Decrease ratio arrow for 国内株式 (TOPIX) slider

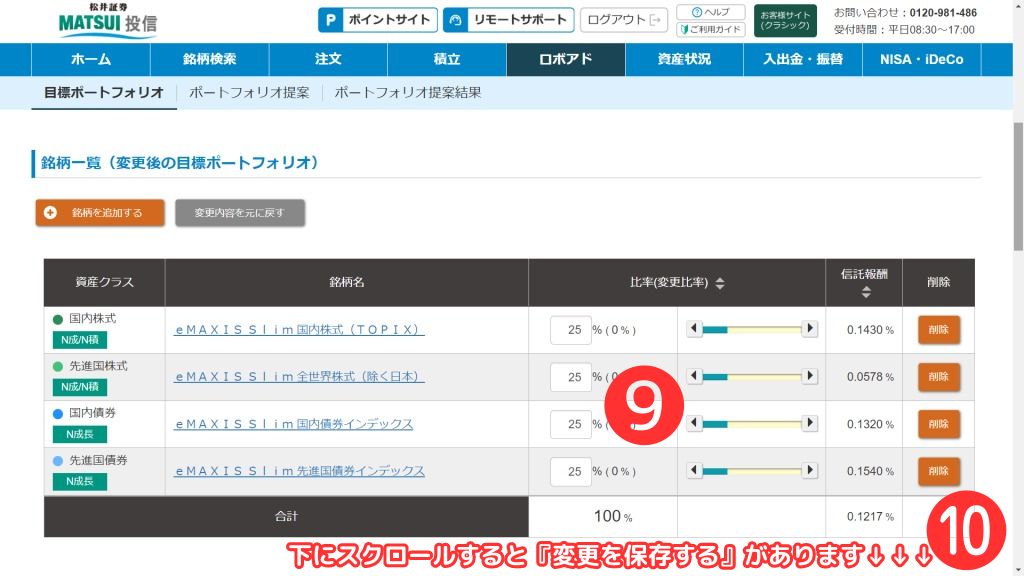point(694,328)
